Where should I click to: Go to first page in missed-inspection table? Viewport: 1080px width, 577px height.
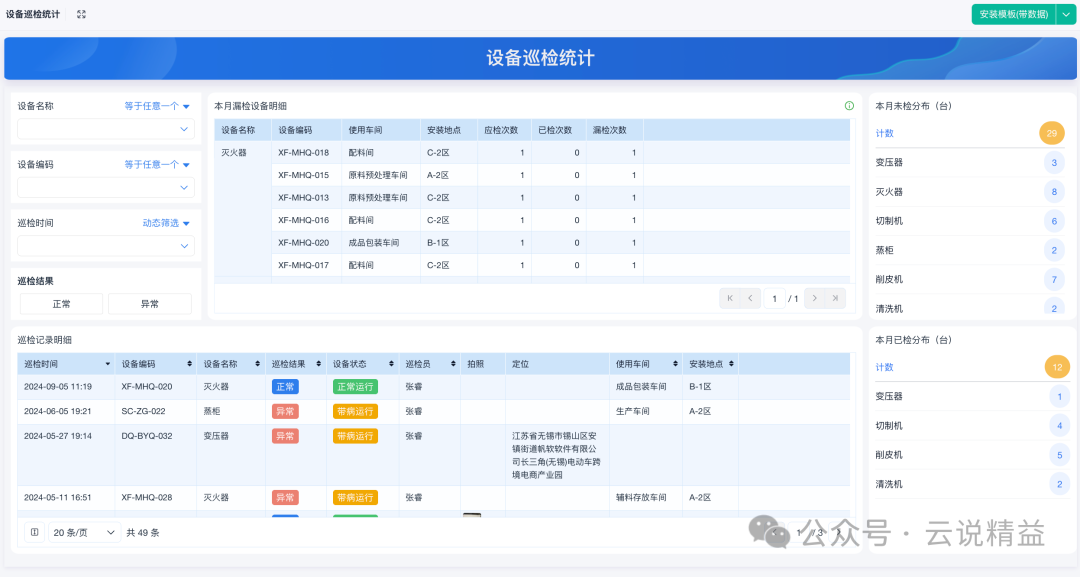point(729,298)
